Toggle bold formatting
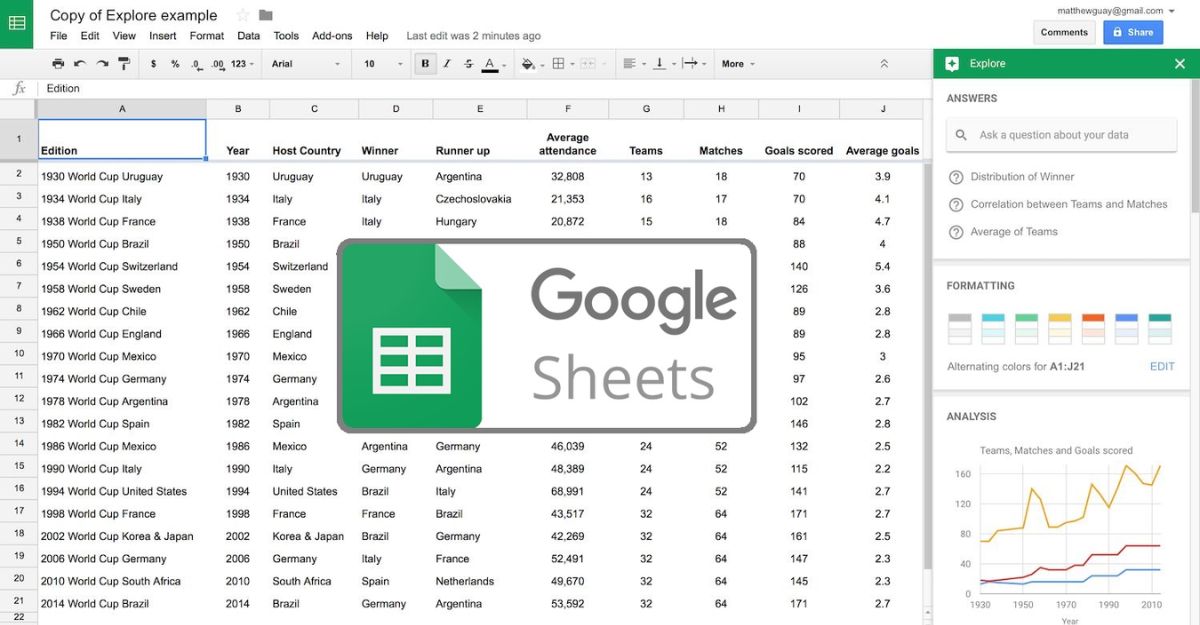The image size is (1200, 625). click(x=425, y=64)
